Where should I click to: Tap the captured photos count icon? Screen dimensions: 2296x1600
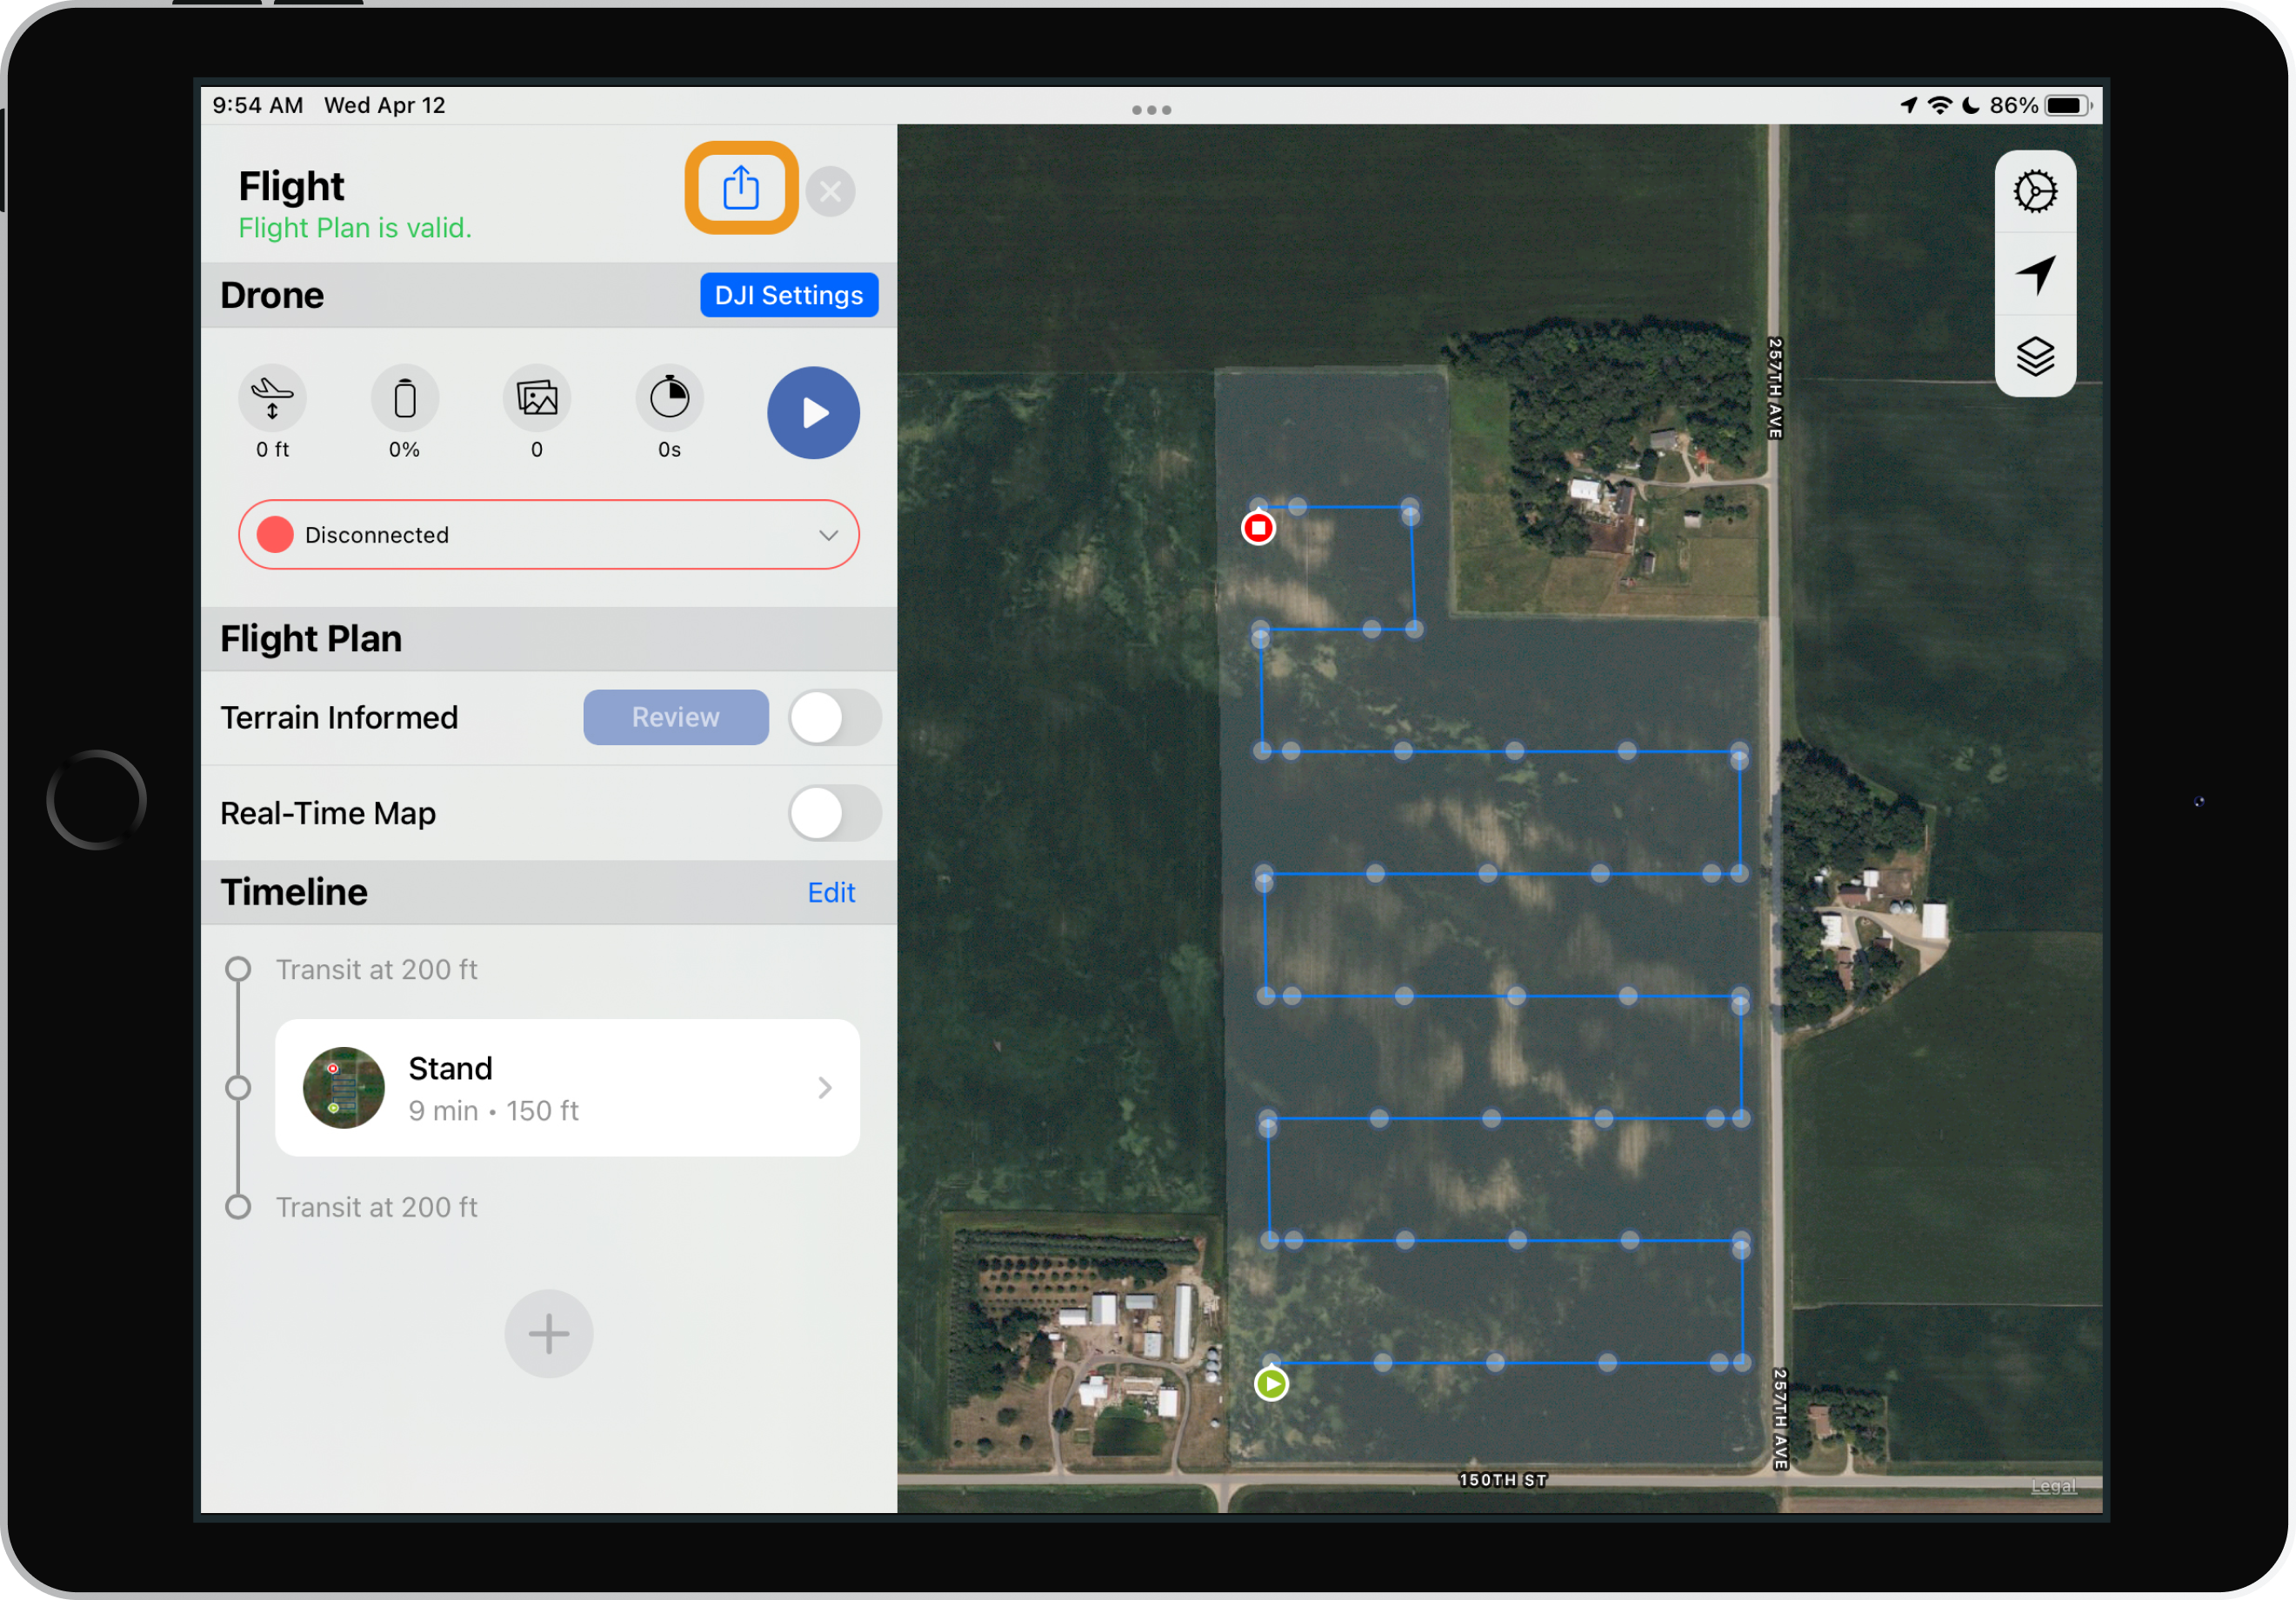537,398
